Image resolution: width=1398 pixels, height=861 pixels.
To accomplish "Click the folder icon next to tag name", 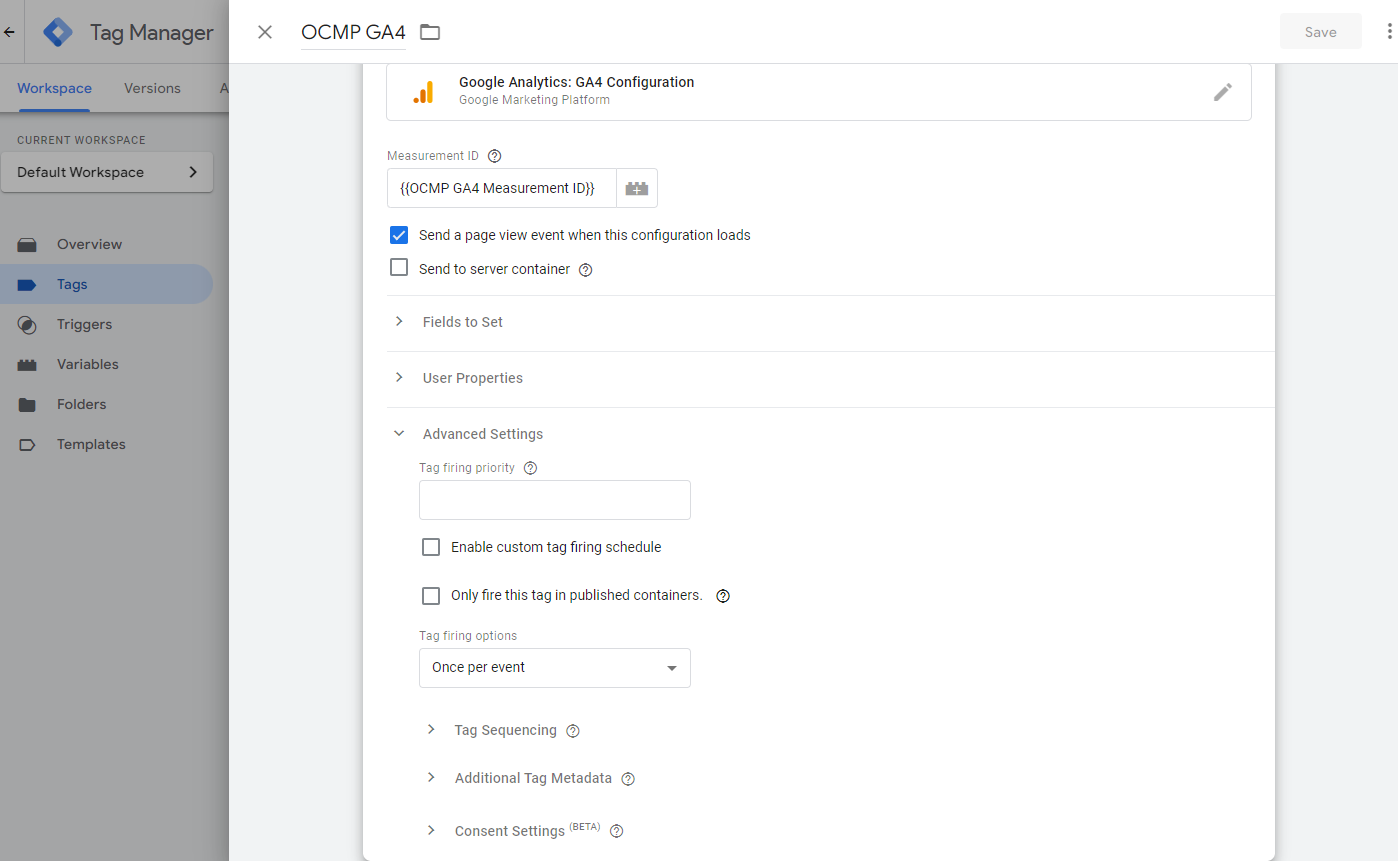I will pyautogui.click(x=430, y=32).
